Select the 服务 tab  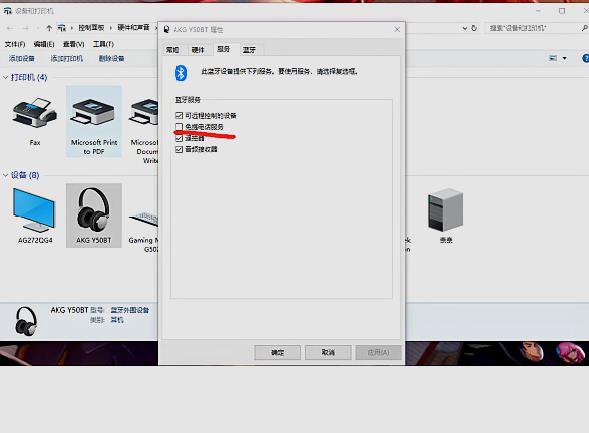[x=224, y=49]
